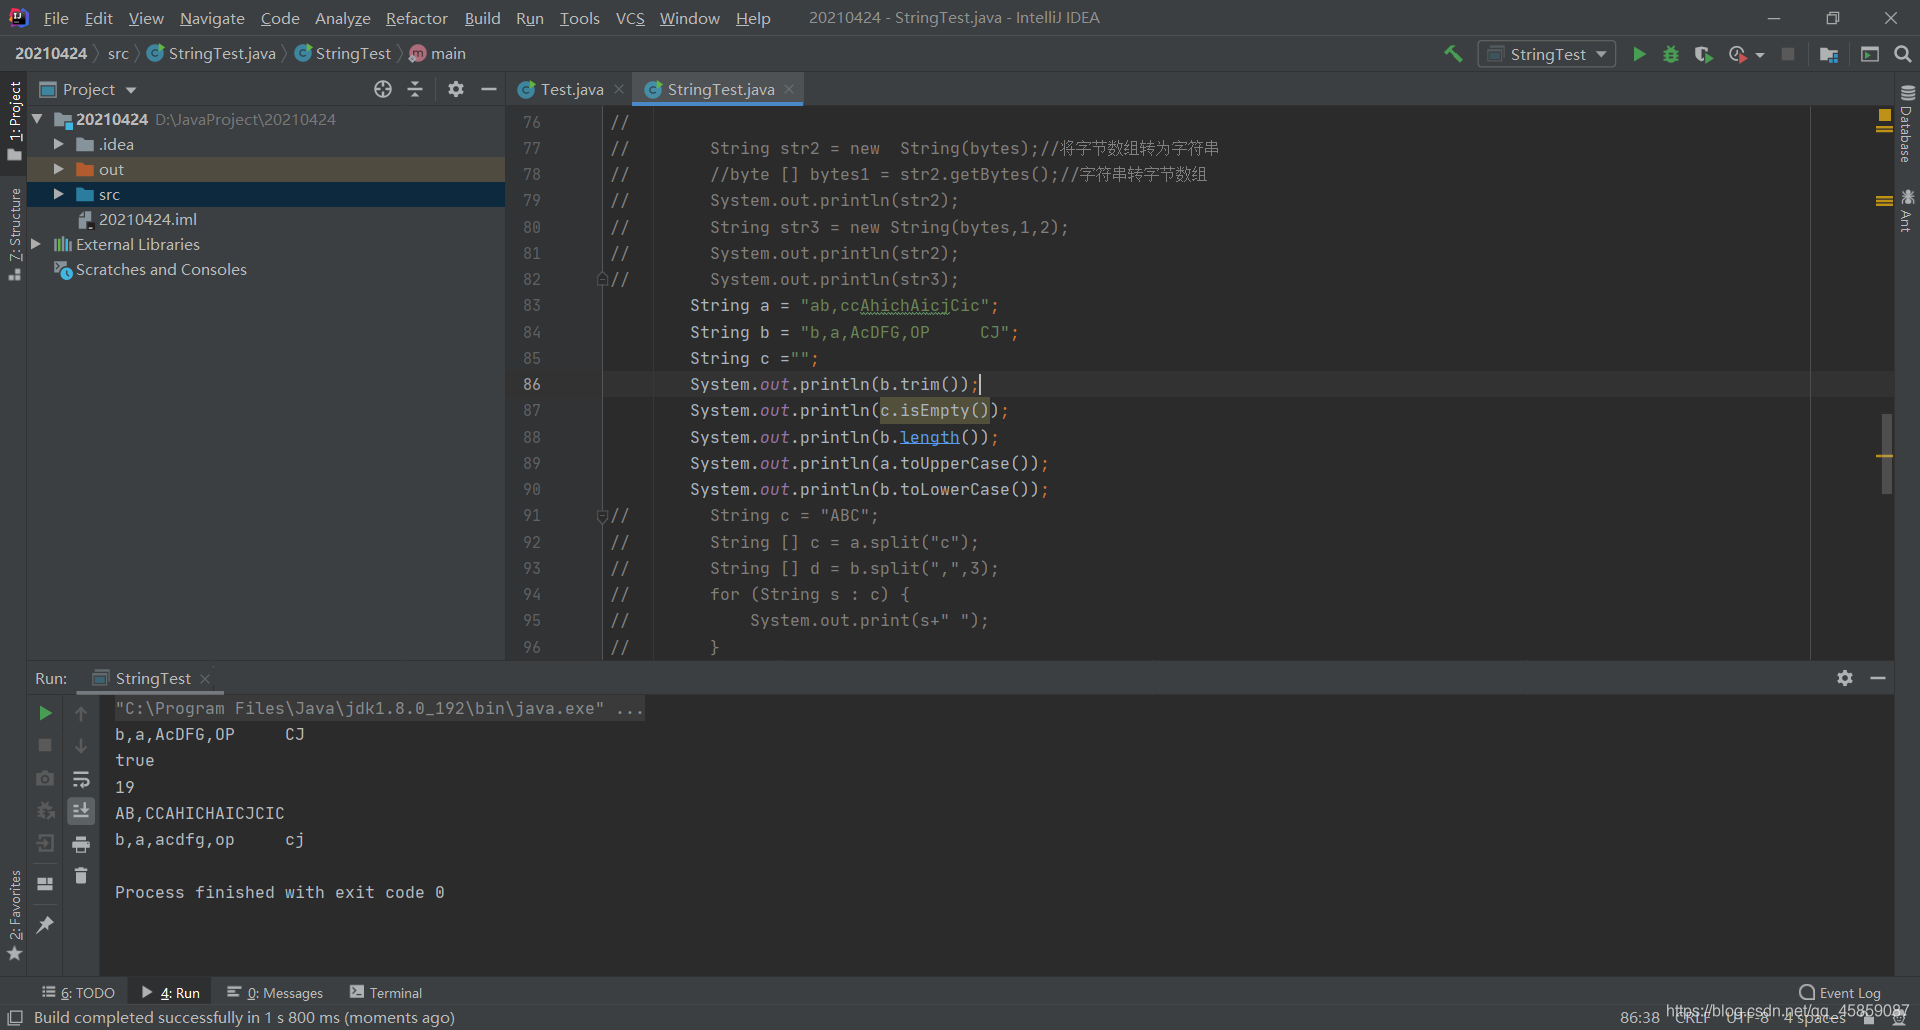Start debugging with the bug icon
Viewport: 1920px width, 1030px height.
coord(1671,54)
